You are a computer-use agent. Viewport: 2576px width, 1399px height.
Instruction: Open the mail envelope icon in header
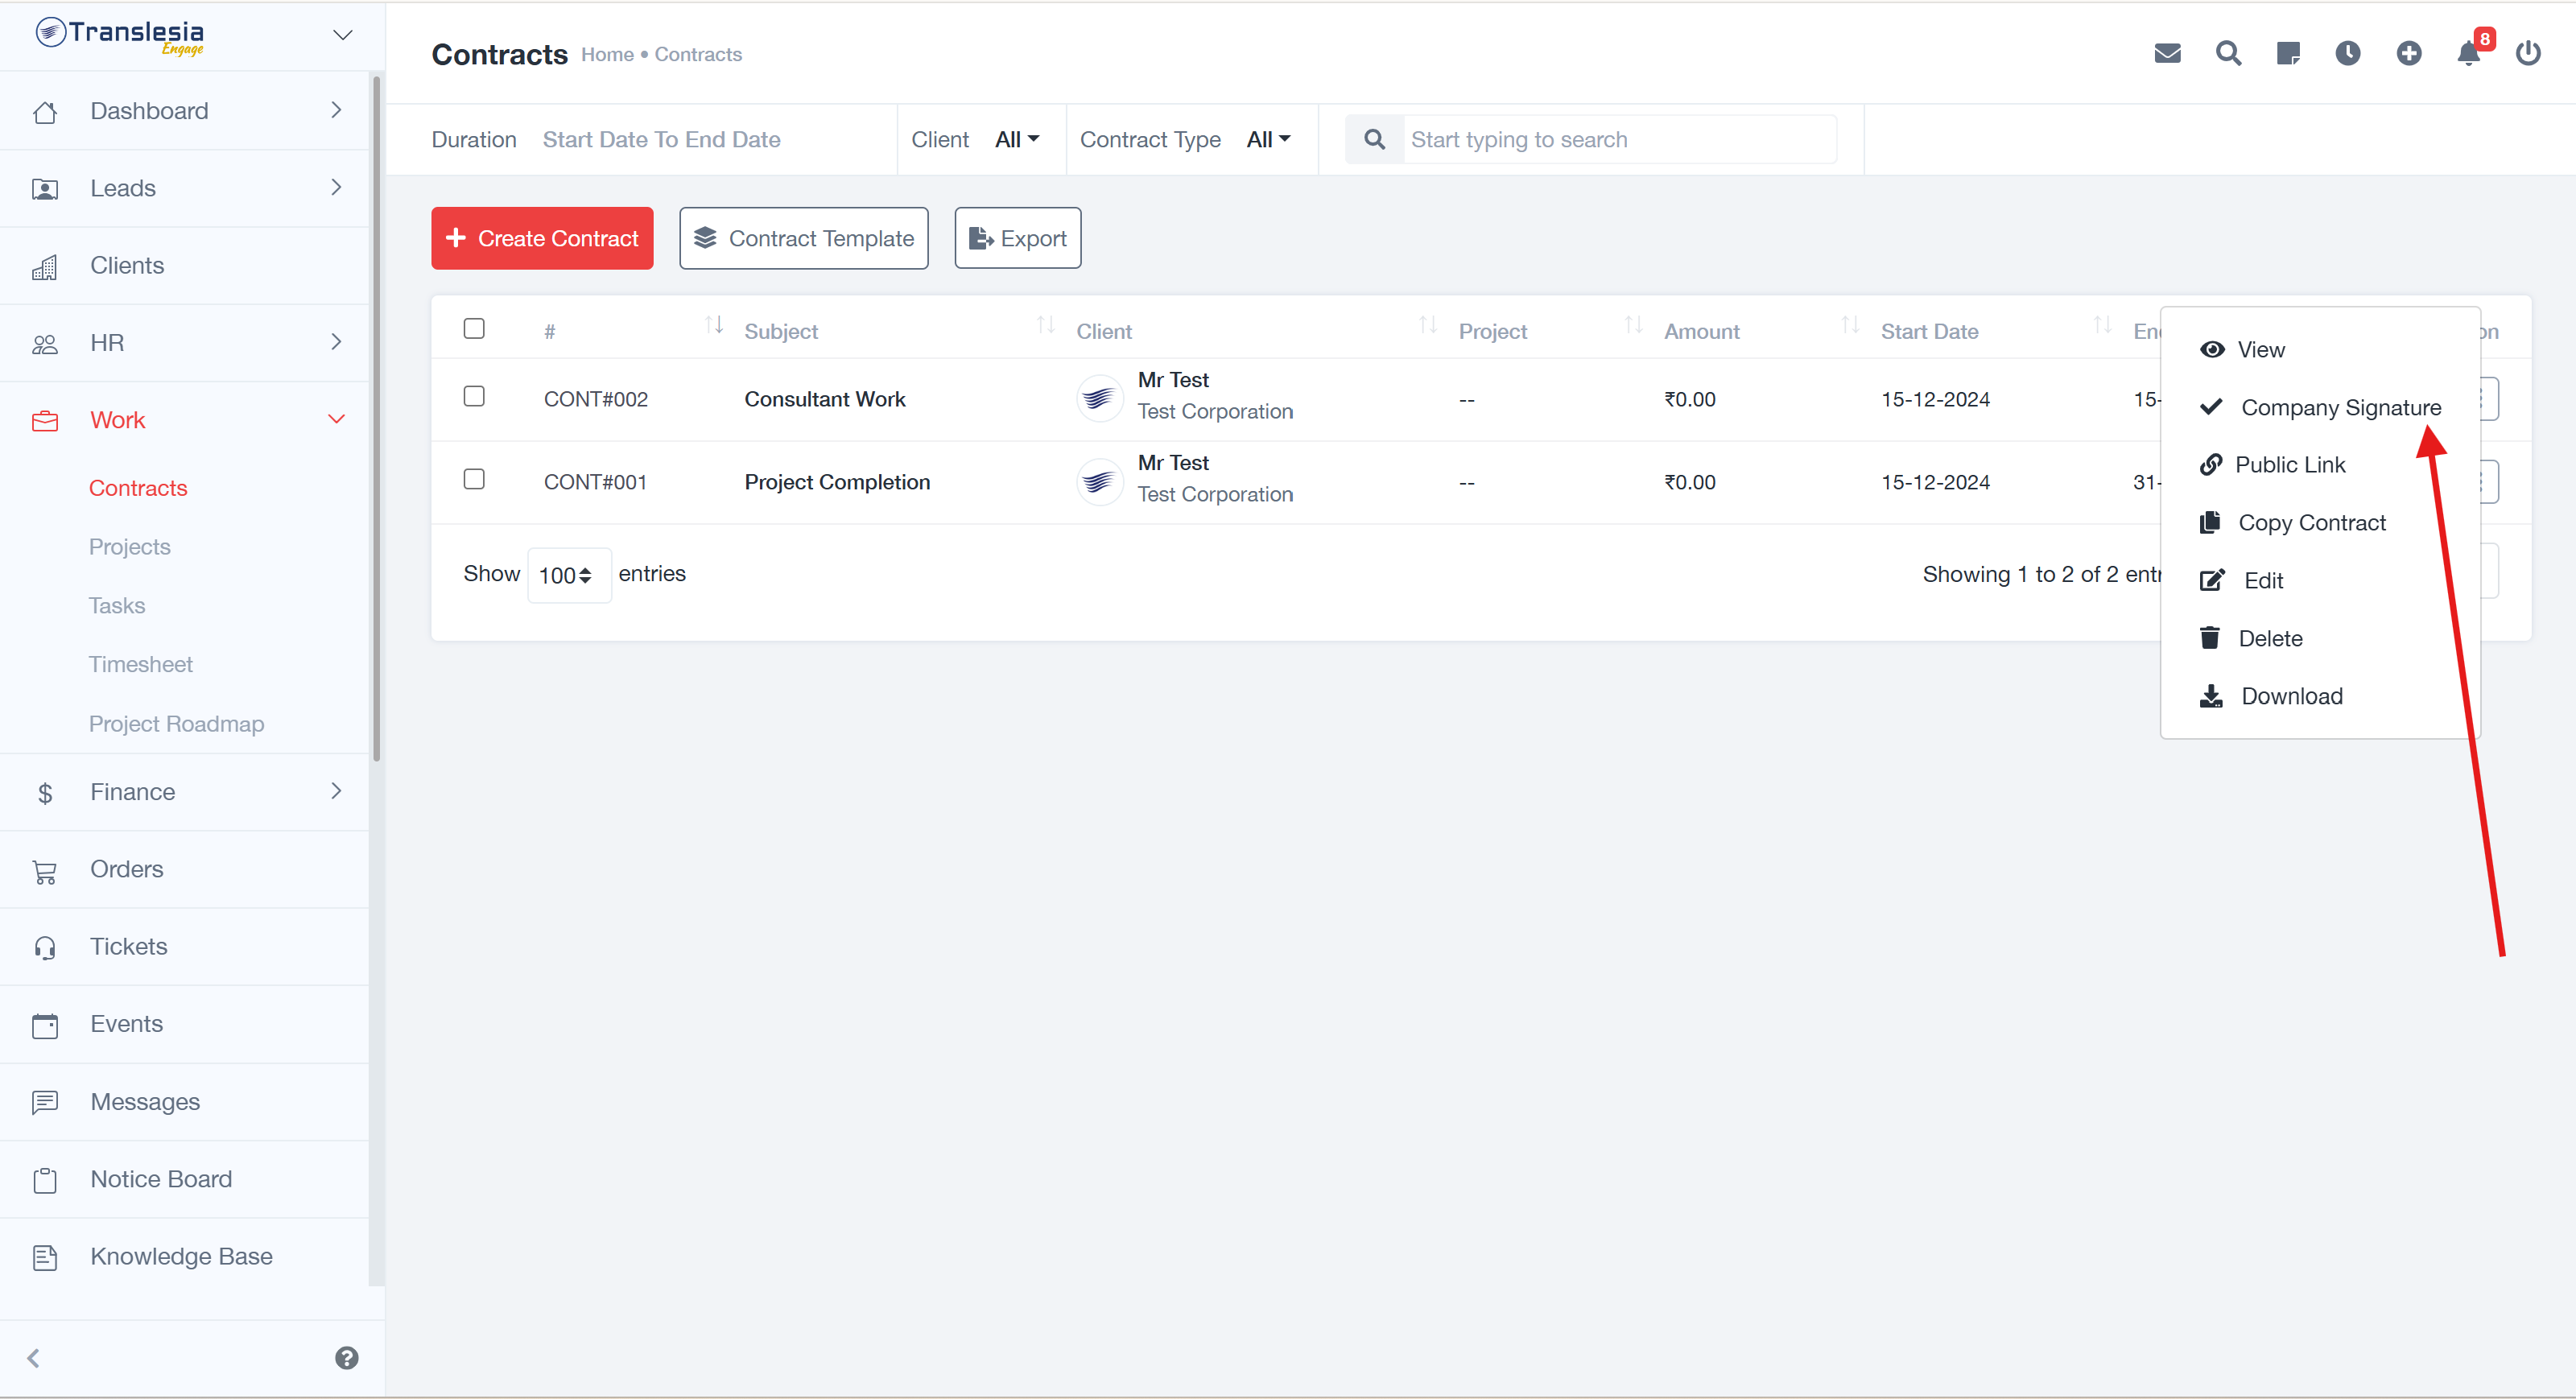pos(2167,53)
